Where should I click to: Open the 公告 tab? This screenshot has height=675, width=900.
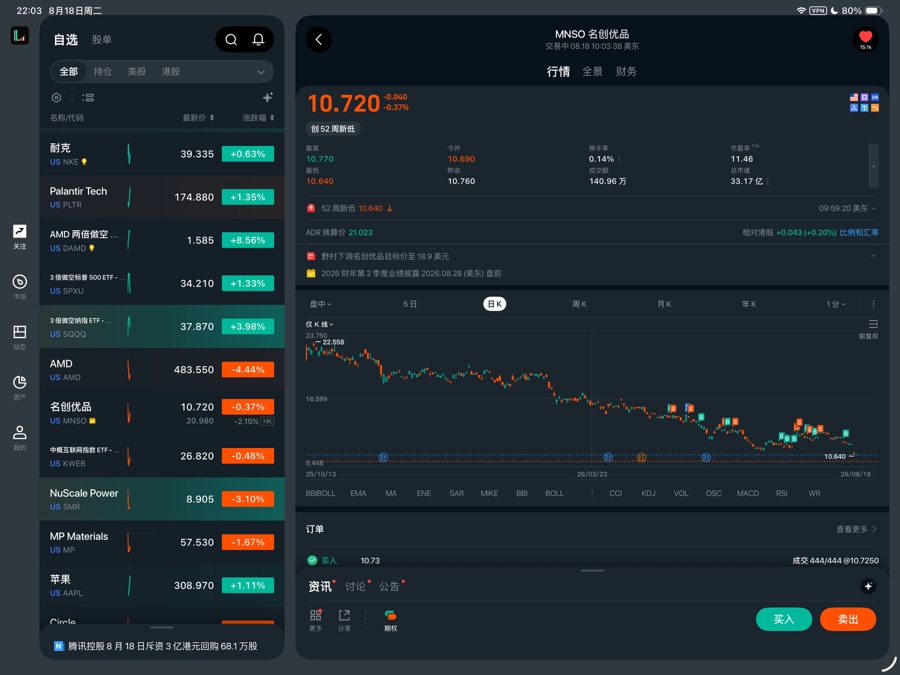[389, 587]
